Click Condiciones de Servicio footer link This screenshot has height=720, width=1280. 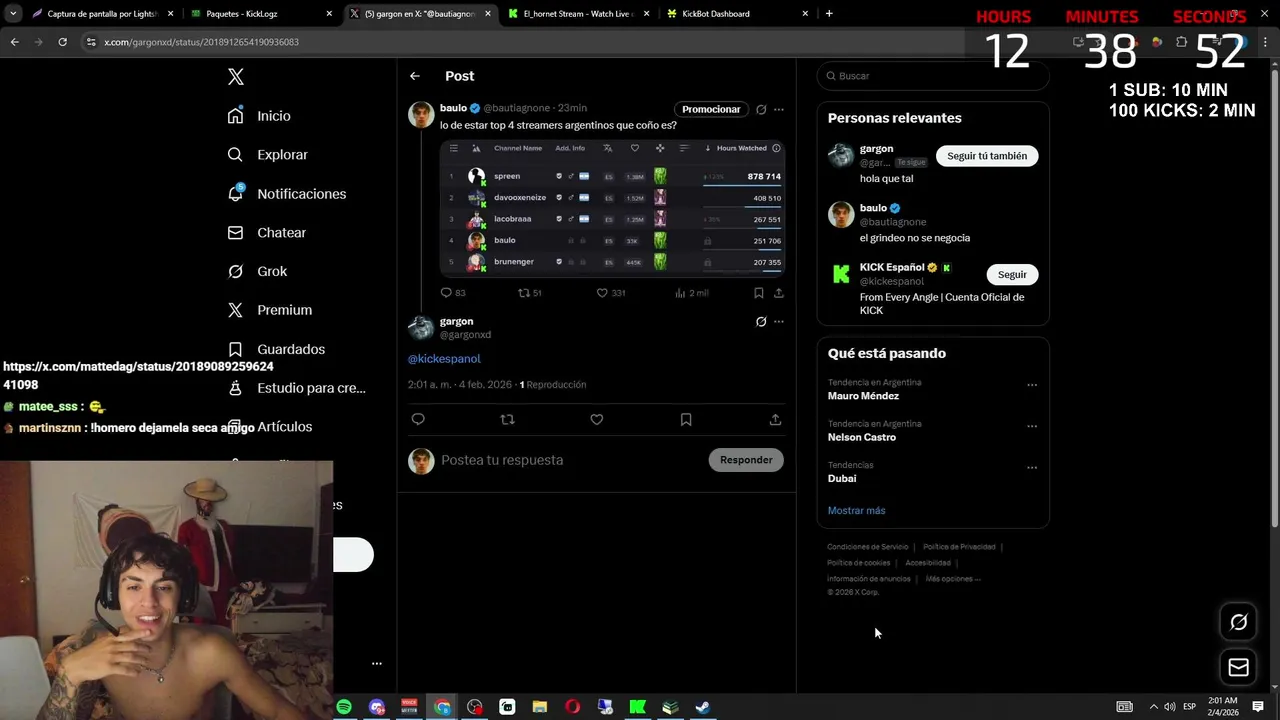pos(868,547)
